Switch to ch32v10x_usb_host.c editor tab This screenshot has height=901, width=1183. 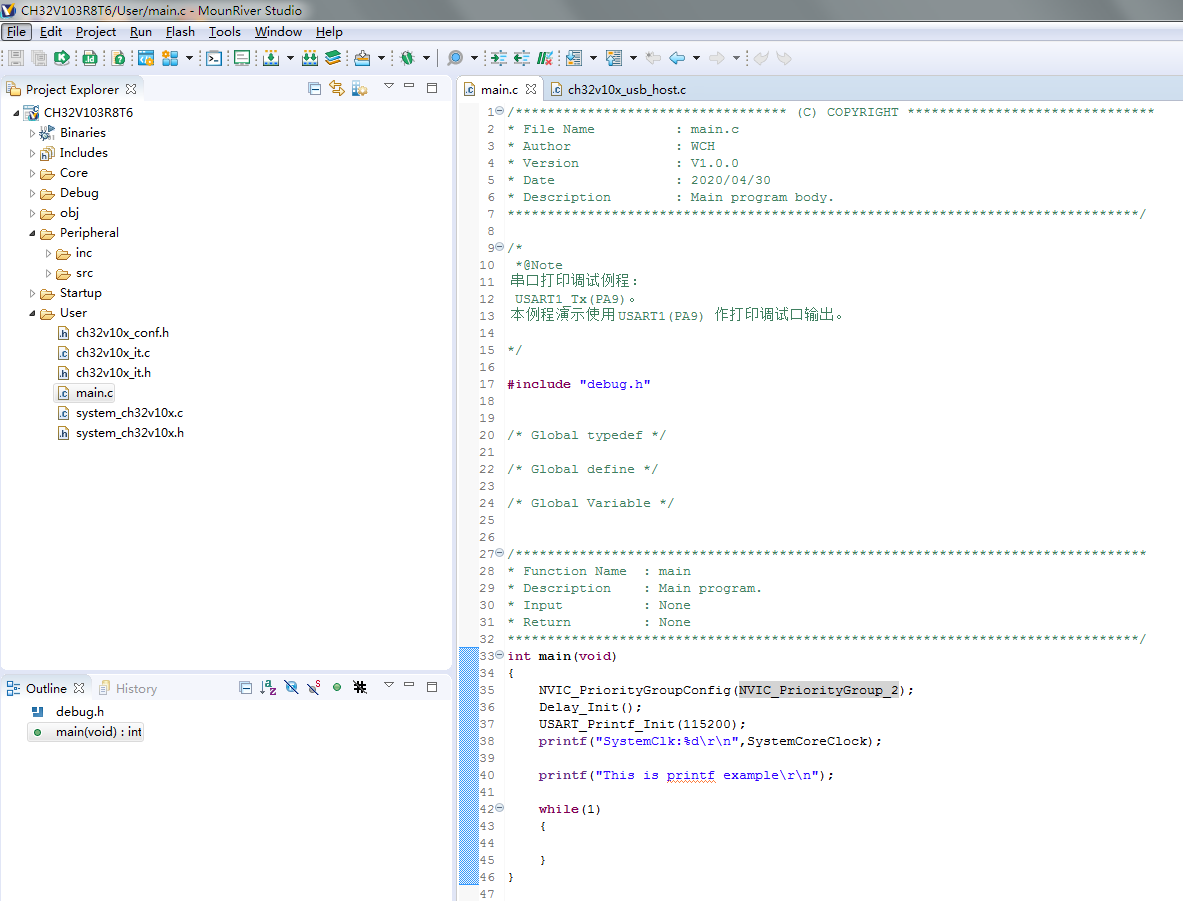[x=625, y=90]
